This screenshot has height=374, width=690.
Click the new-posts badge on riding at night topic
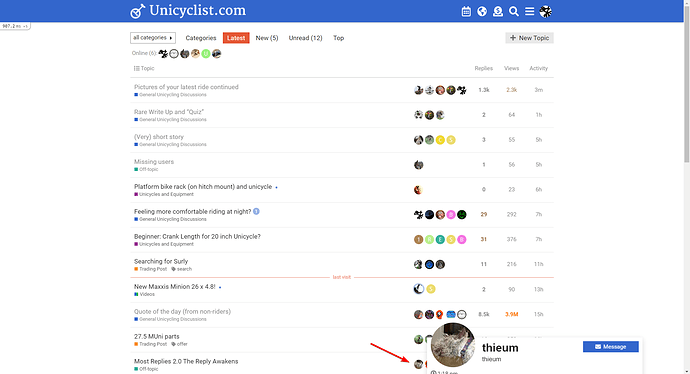(256, 212)
